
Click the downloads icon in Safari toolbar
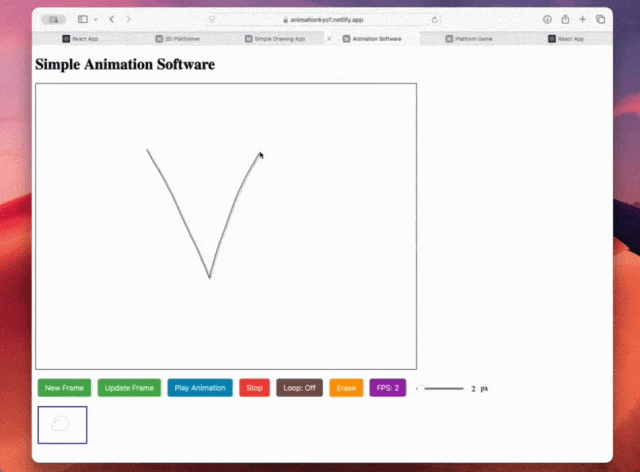(x=547, y=19)
